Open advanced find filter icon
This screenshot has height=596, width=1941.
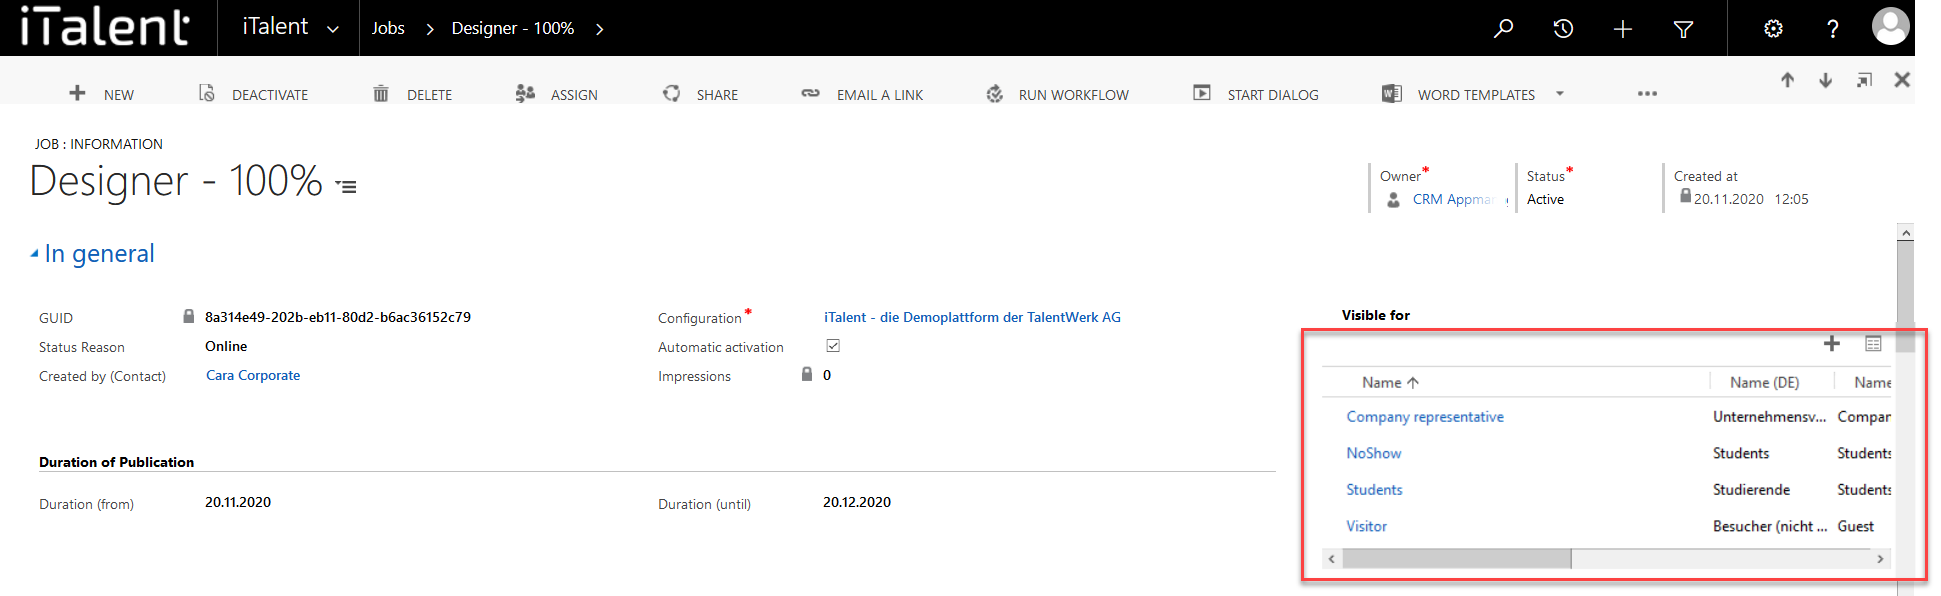point(1683,29)
